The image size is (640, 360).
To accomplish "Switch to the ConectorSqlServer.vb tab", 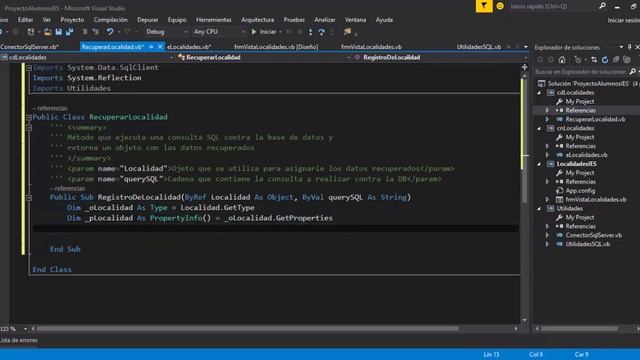I will 30,47.
